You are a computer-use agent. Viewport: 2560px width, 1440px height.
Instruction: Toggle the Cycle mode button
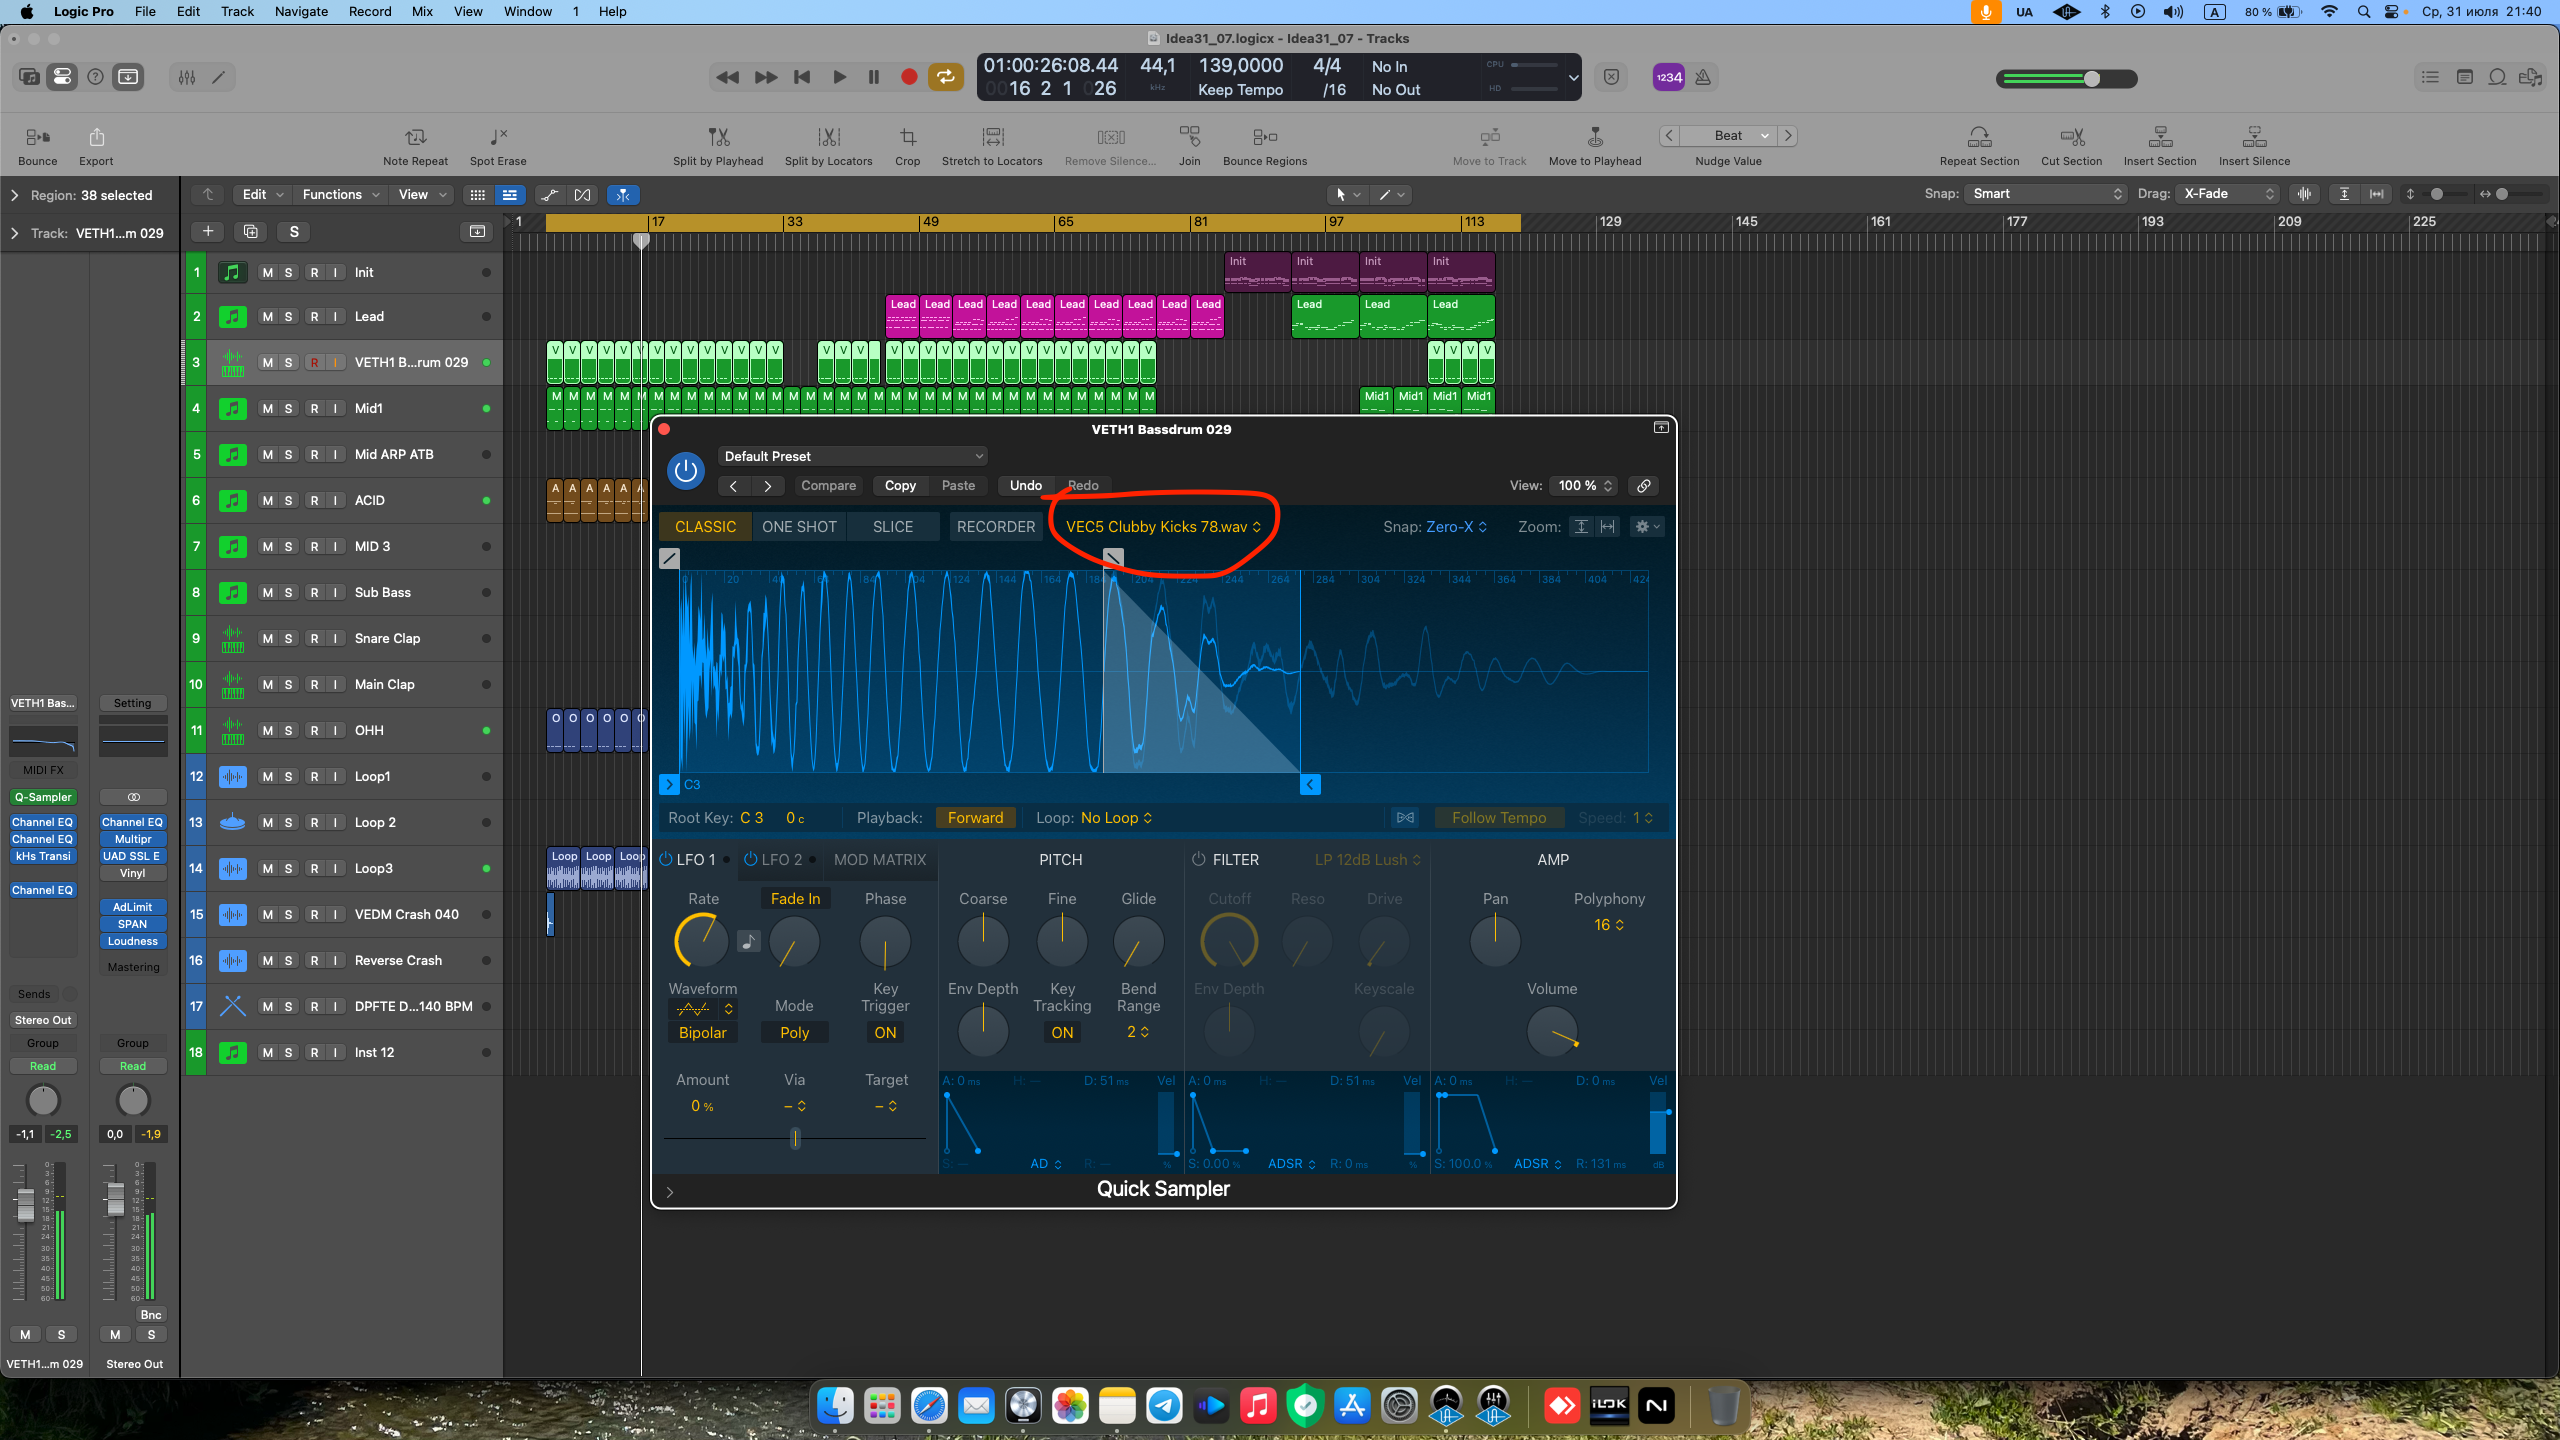coord(945,77)
